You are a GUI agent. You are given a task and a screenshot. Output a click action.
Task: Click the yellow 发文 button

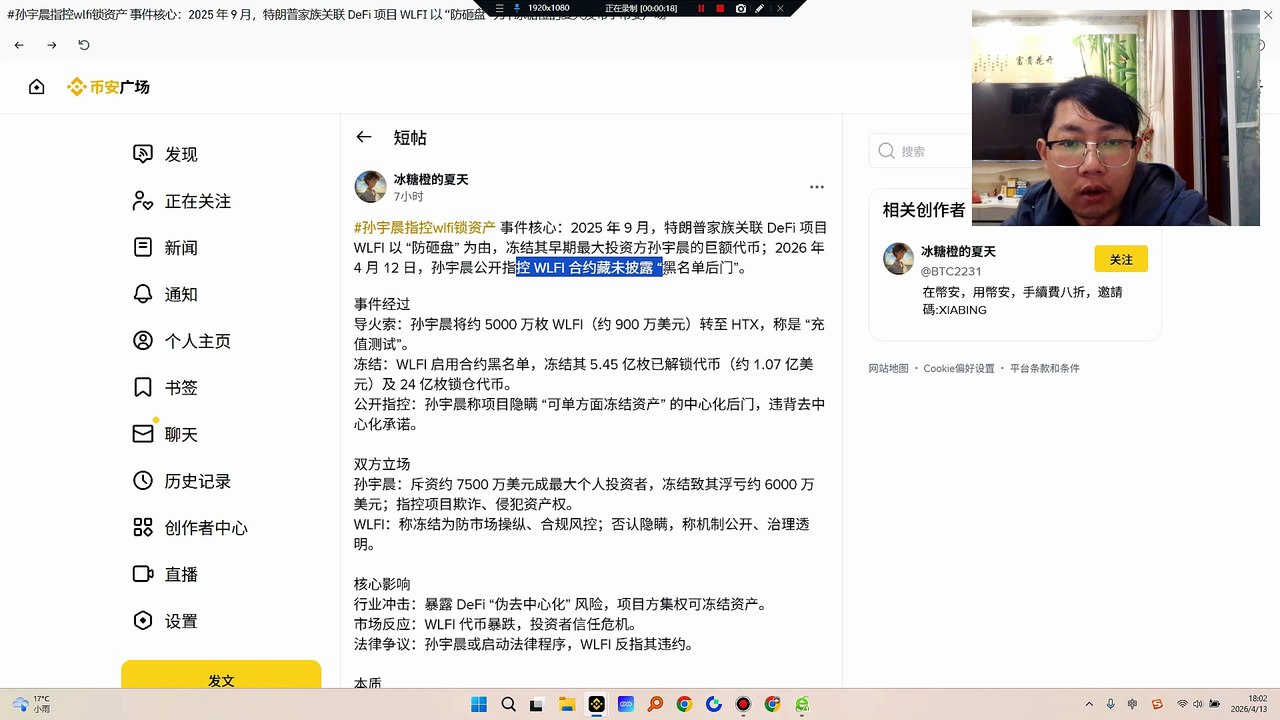pos(221,675)
